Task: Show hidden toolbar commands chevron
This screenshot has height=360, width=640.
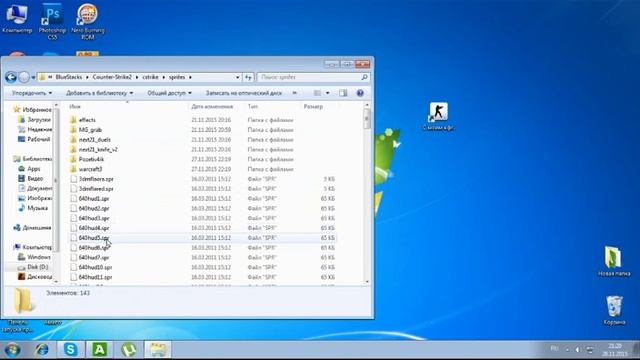Action: (295, 93)
